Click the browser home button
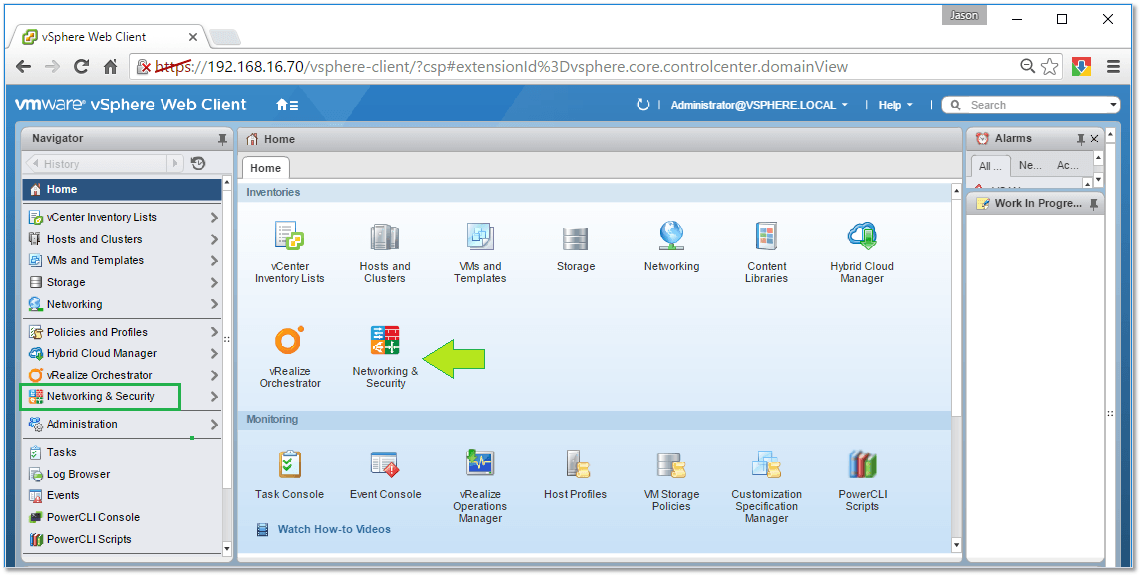Image resolution: width=1142 pixels, height=577 pixels. click(111, 67)
